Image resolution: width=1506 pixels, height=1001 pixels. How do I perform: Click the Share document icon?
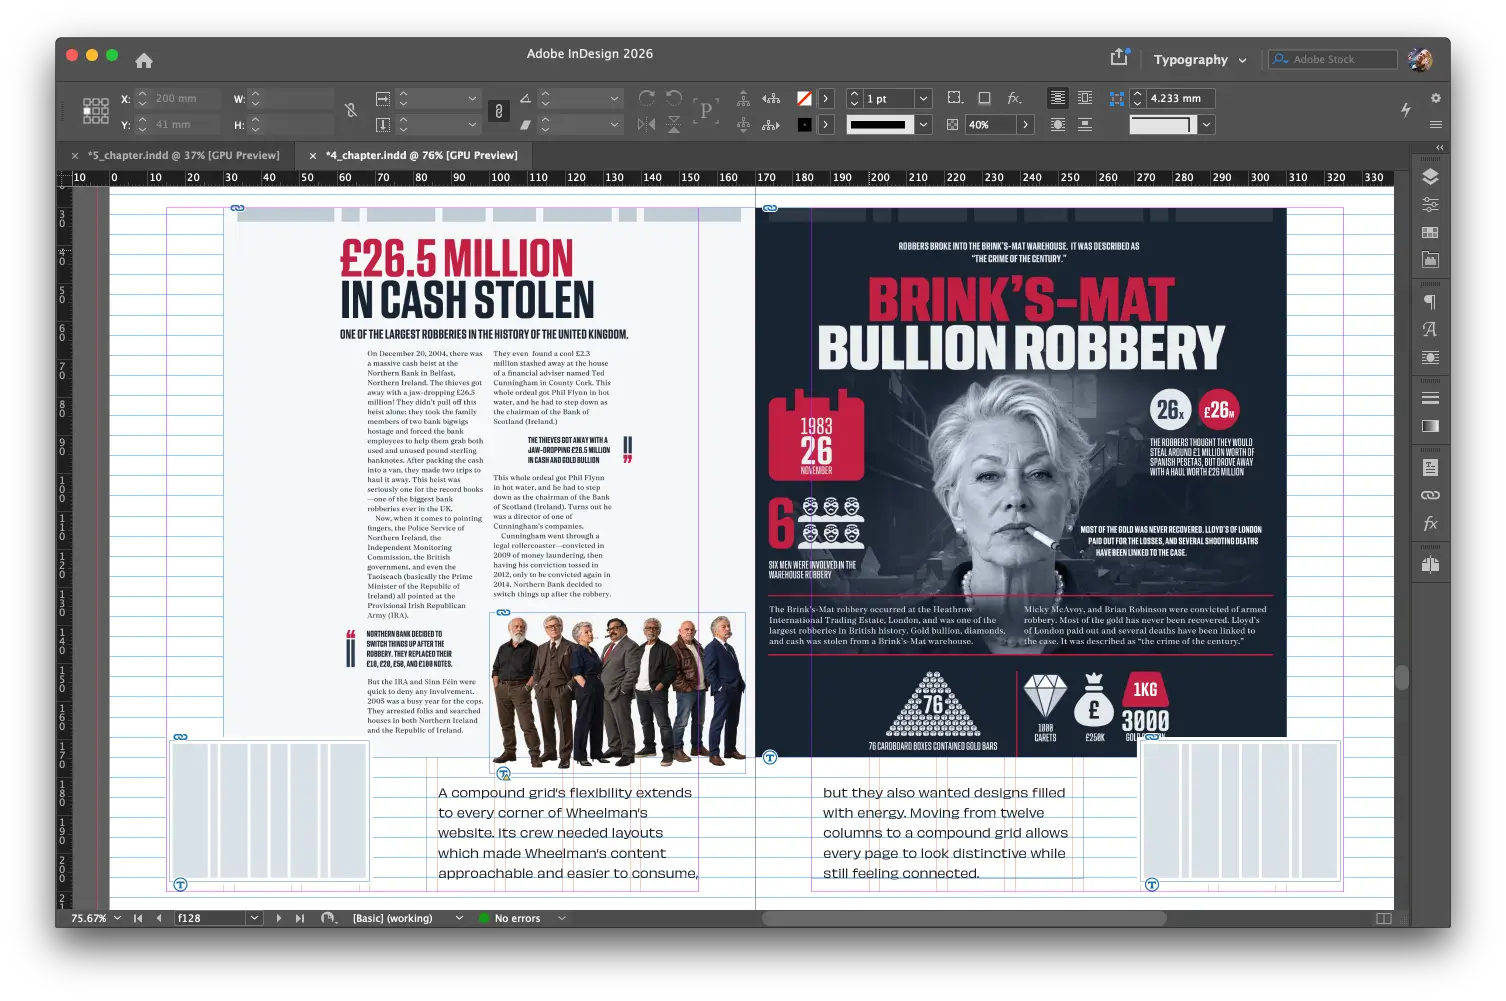1119,58
